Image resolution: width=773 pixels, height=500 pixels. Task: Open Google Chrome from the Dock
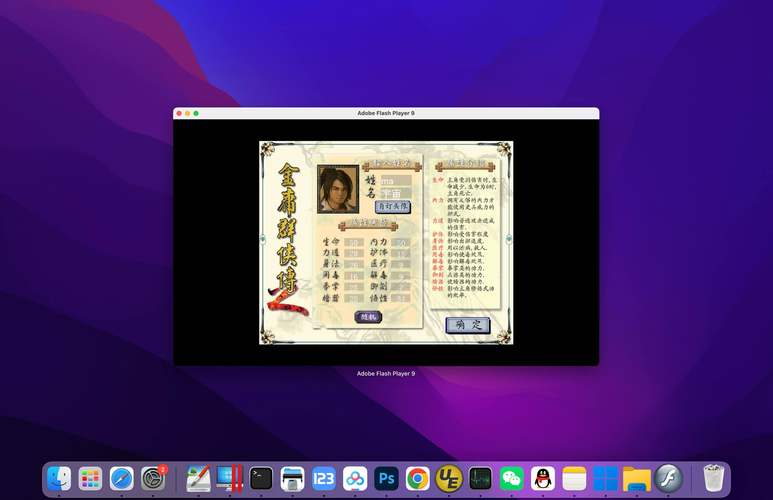(x=418, y=478)
